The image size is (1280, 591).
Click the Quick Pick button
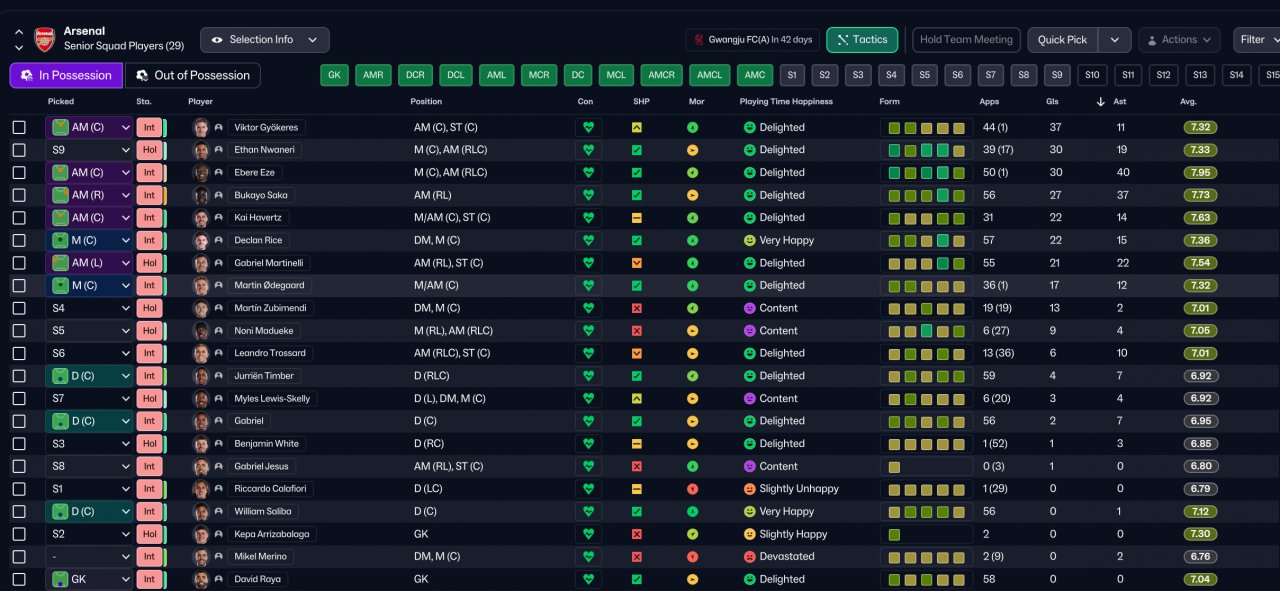(x=1063, y=40)
